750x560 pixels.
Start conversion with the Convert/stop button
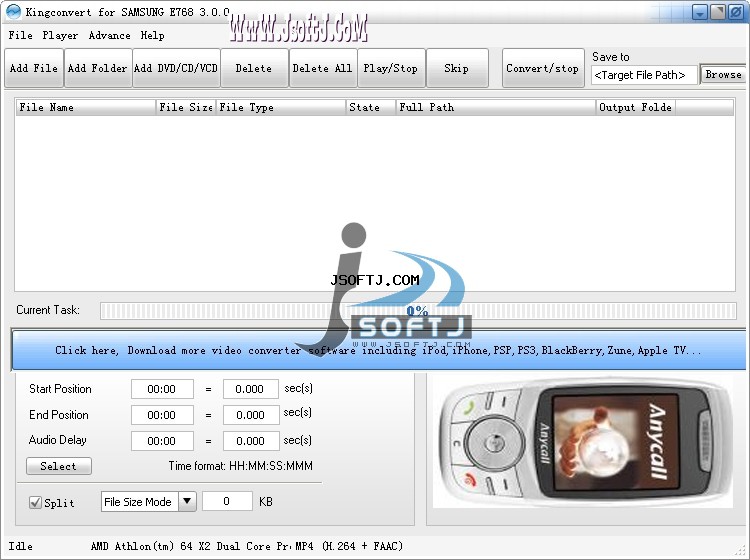pyautogui.click(x=543, y=68)
